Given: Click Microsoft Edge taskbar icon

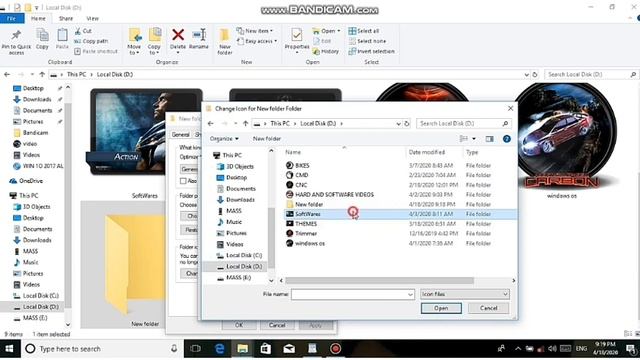Looking at the screenshot, I should (220, 349).
